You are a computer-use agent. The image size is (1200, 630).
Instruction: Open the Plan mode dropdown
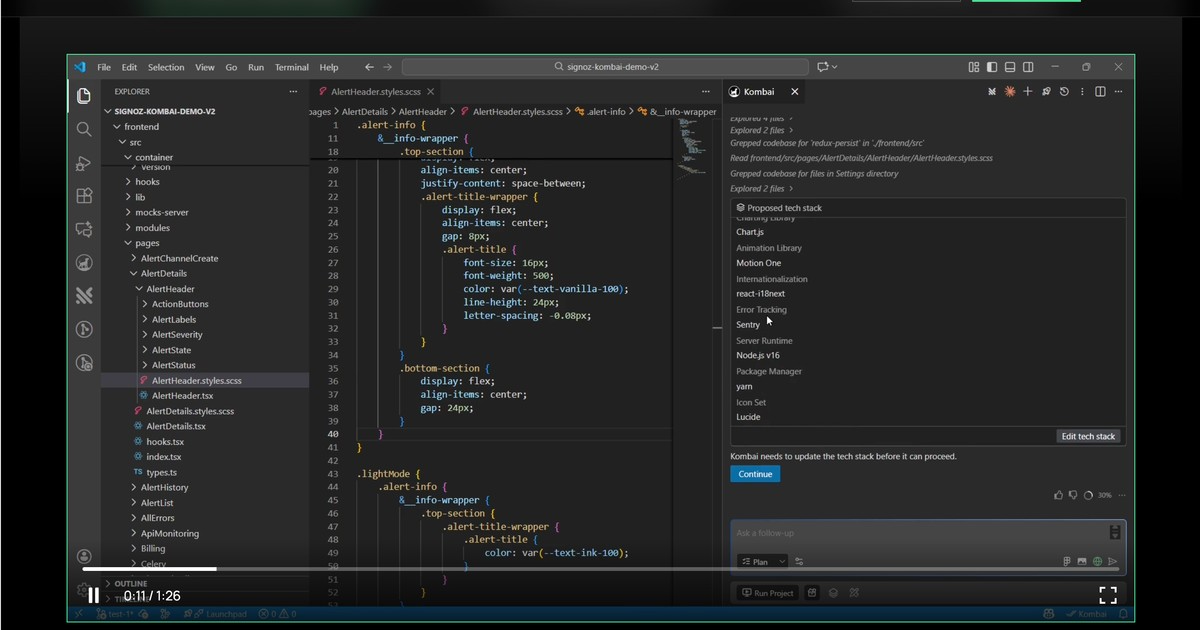coord(762,562)
